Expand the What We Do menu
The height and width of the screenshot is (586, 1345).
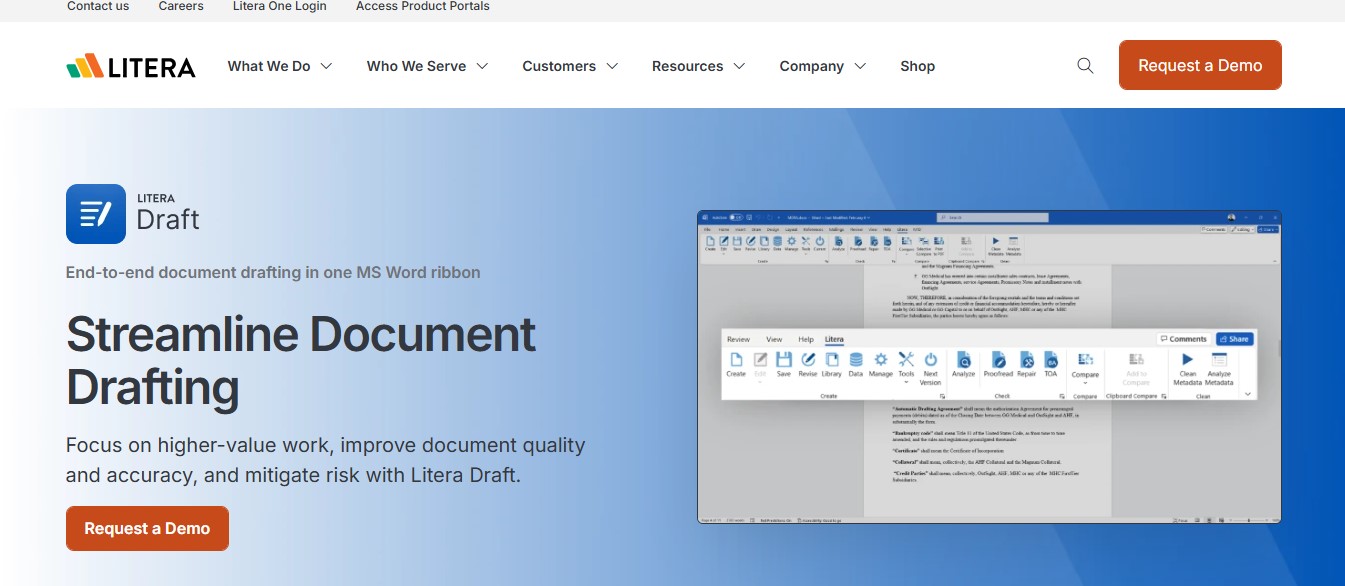280,66
